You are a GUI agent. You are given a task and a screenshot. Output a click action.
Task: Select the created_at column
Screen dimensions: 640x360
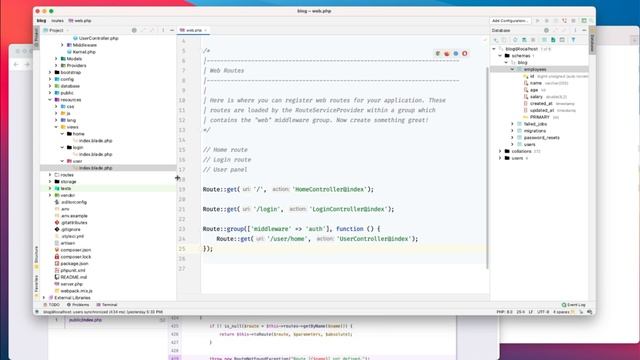pos(541,104)
